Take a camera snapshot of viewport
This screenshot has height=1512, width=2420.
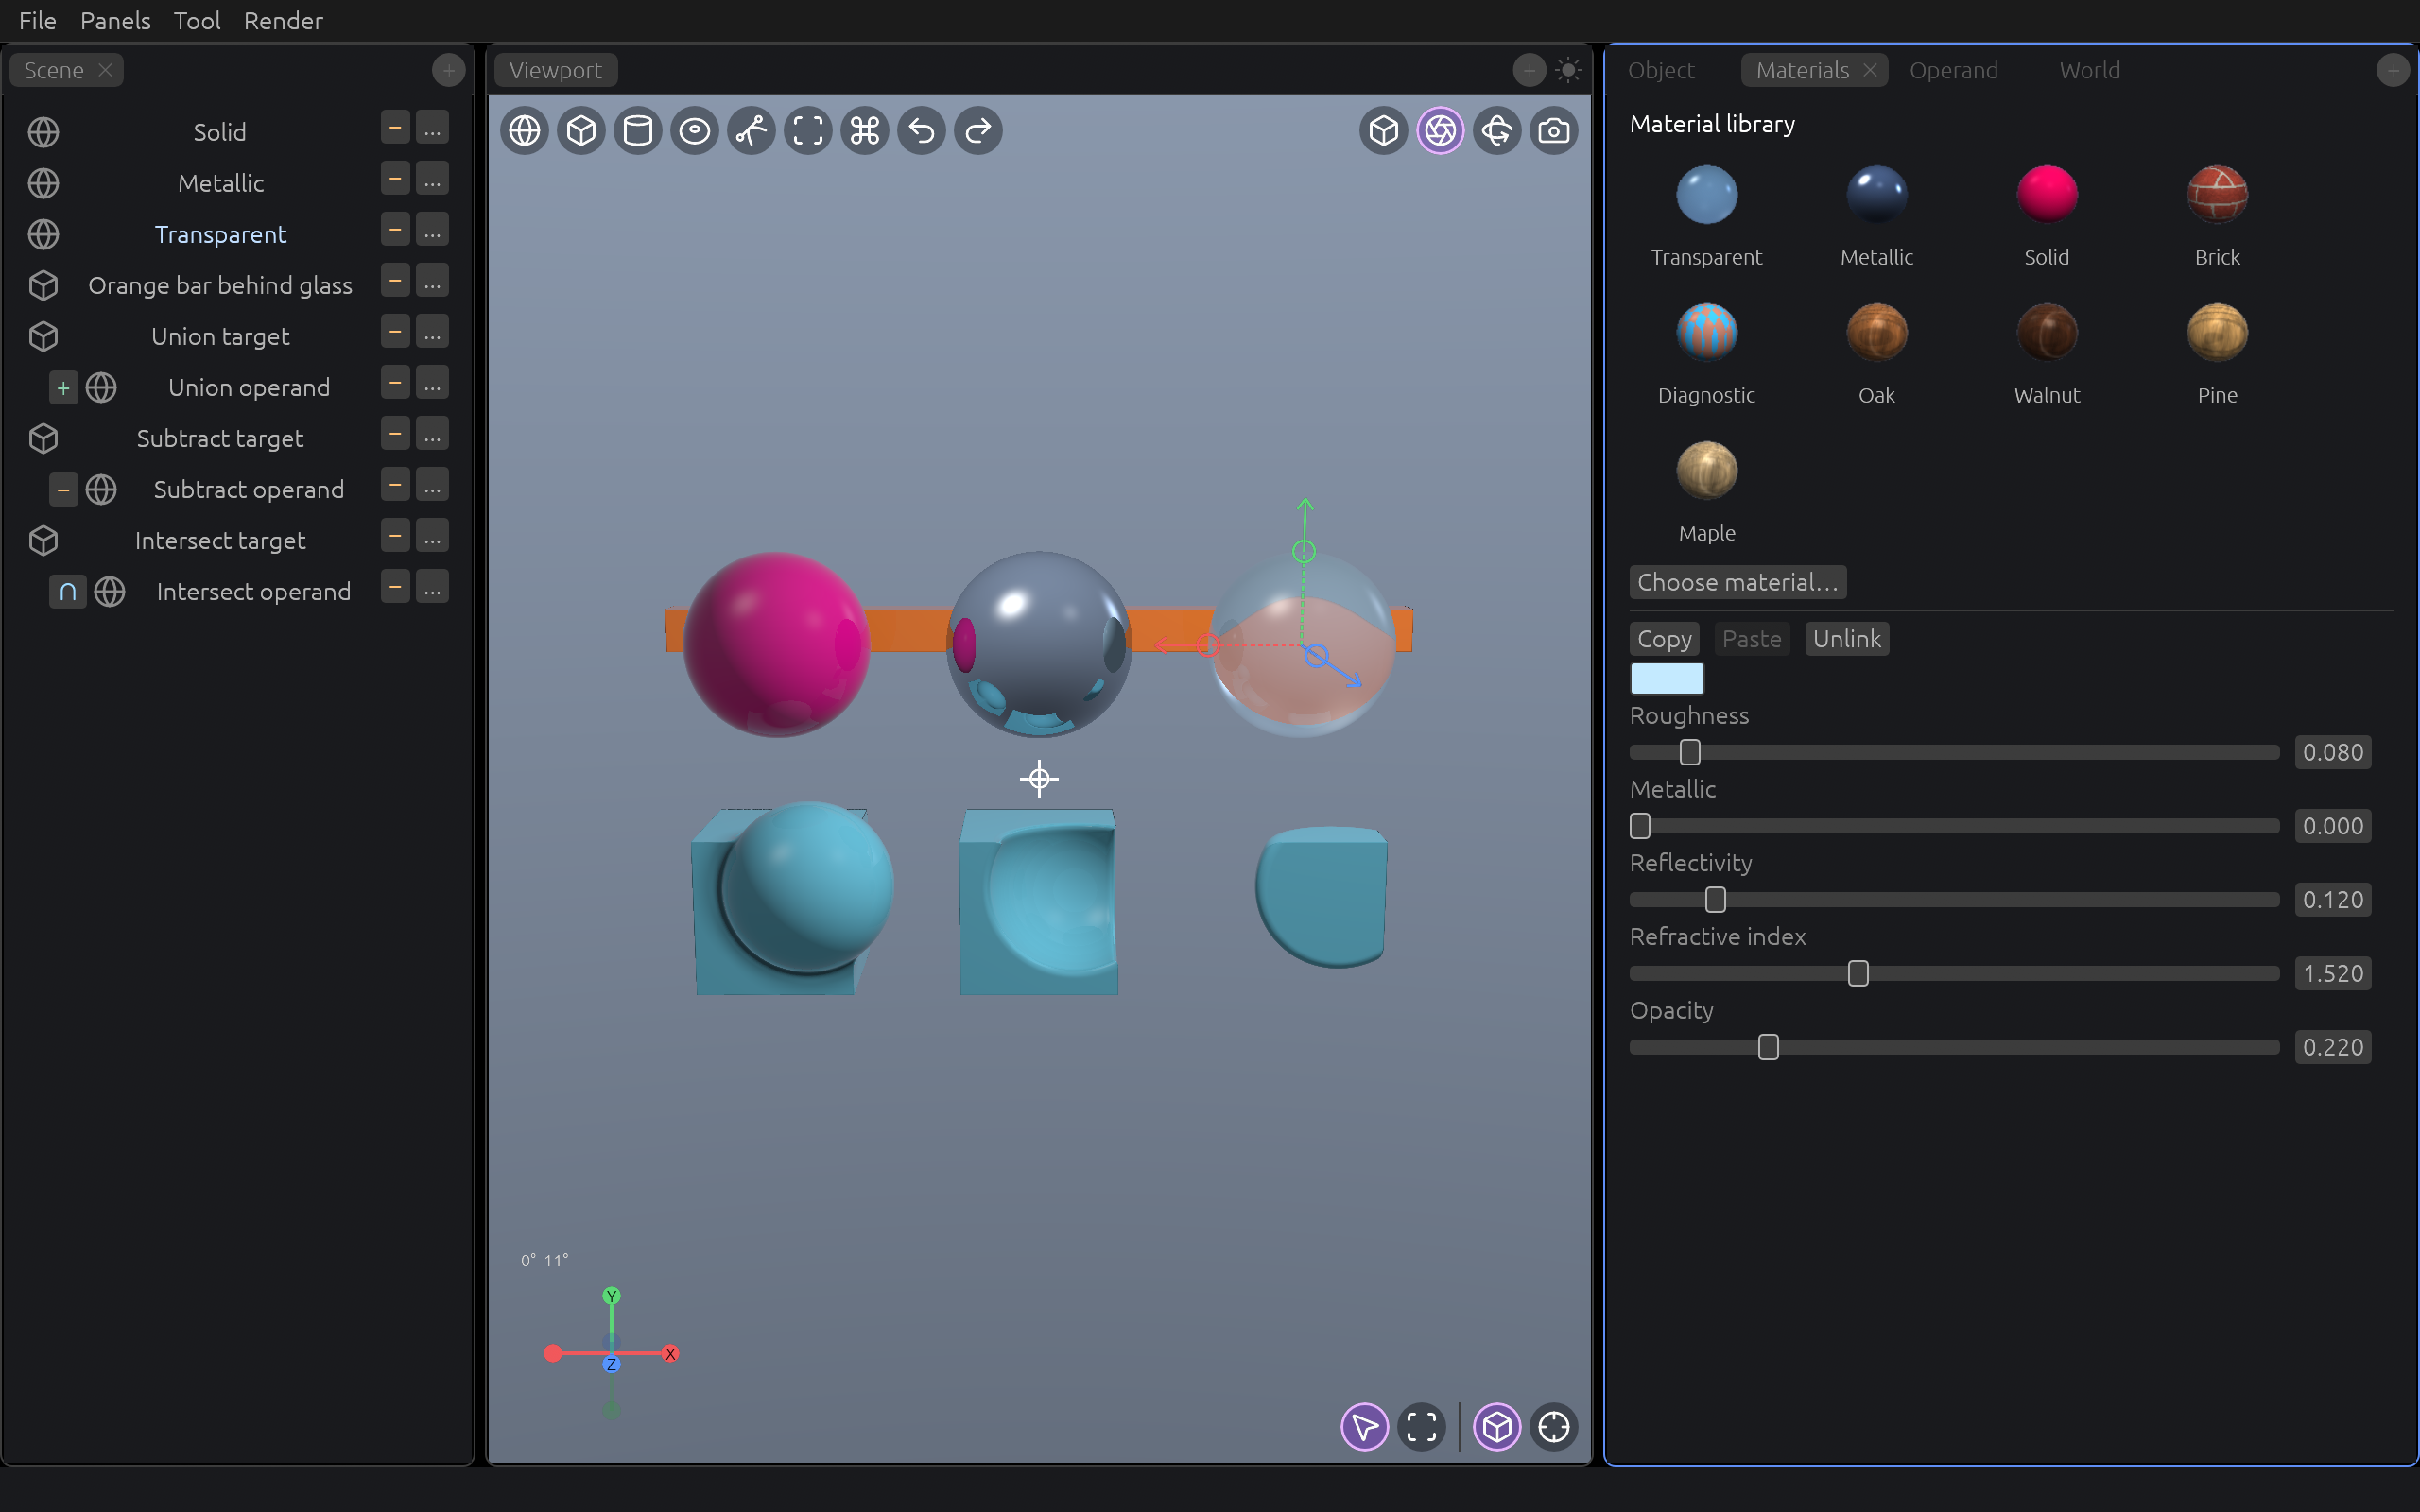(x=1554, y=130)
